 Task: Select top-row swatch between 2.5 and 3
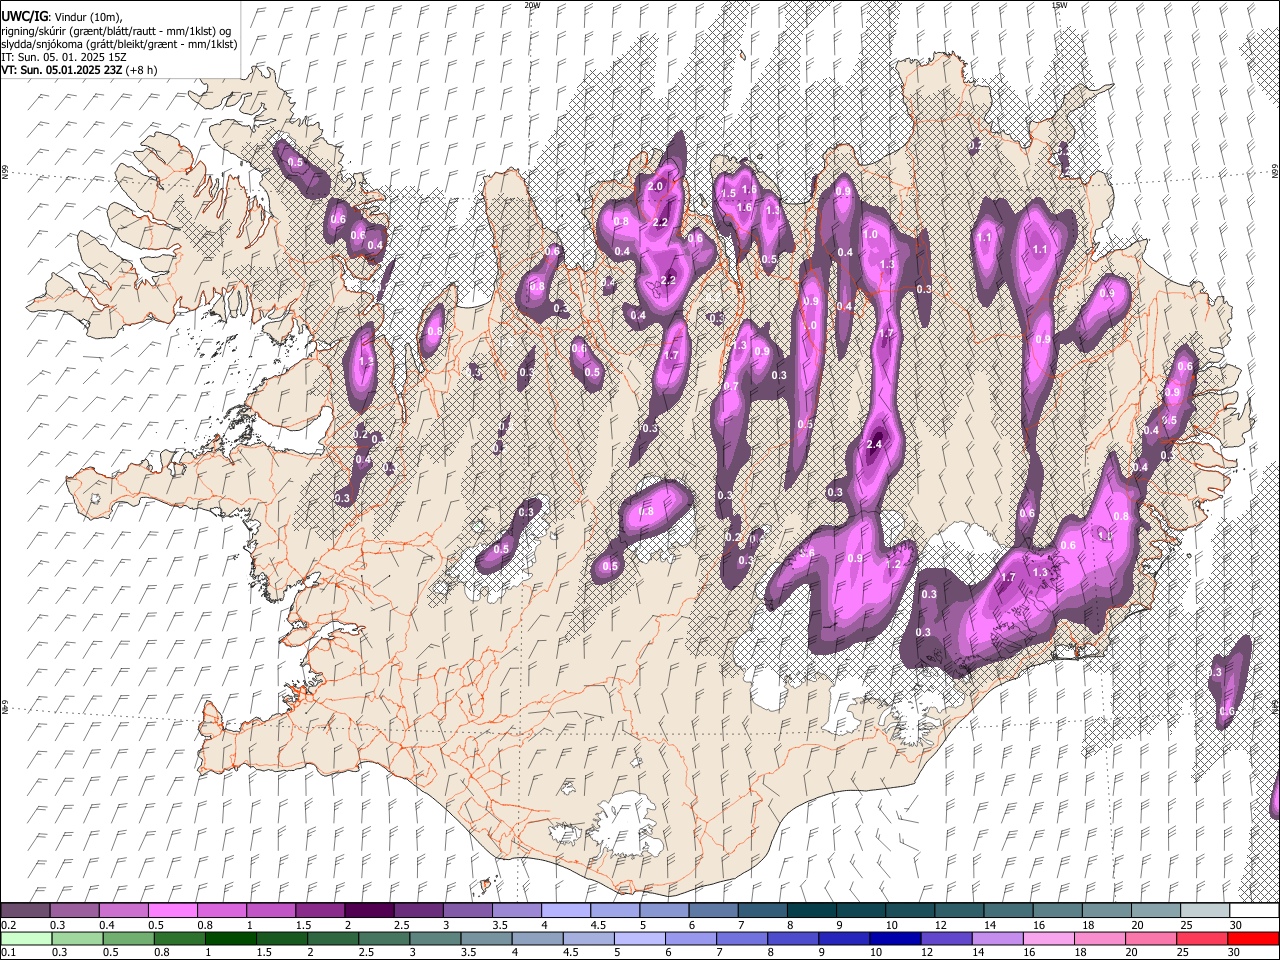tap(417, 911)
